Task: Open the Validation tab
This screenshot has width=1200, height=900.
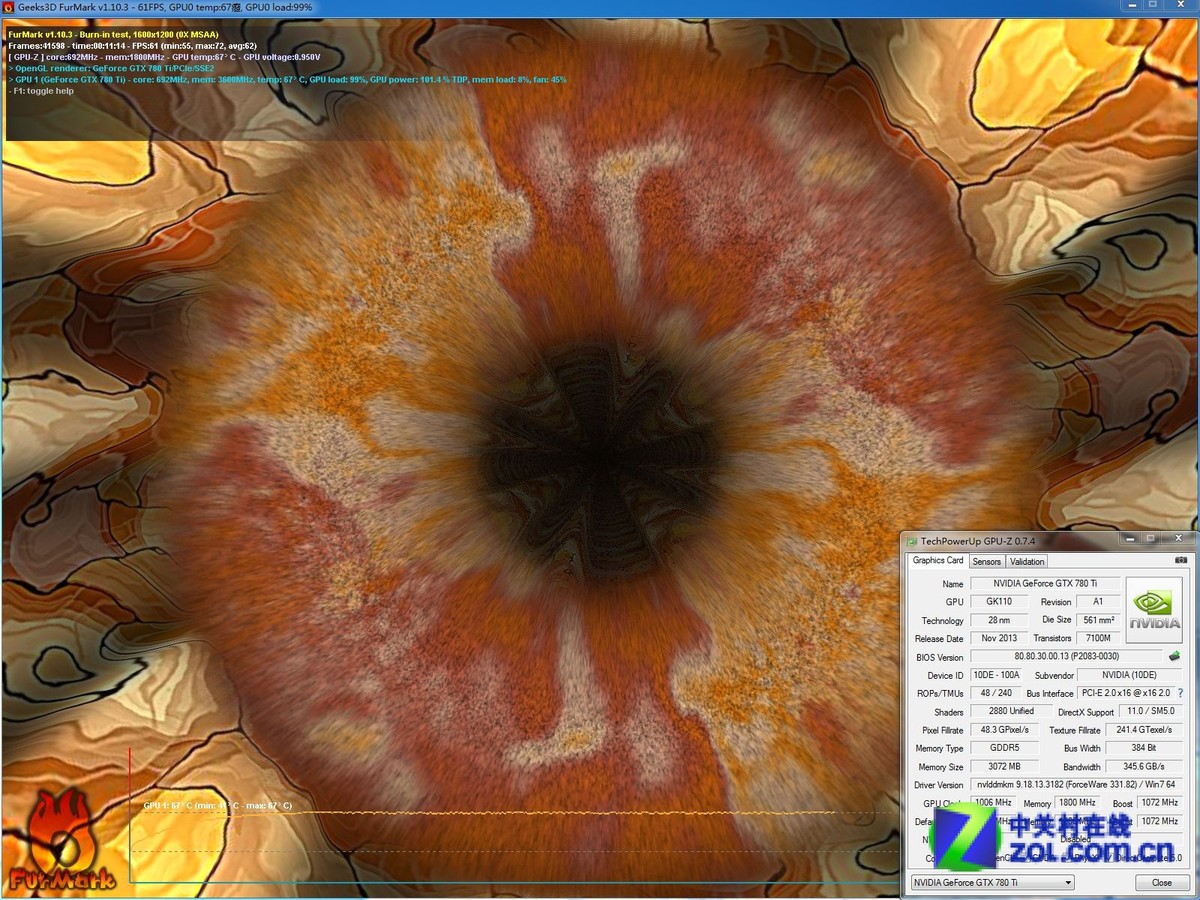Action: 1027,562
